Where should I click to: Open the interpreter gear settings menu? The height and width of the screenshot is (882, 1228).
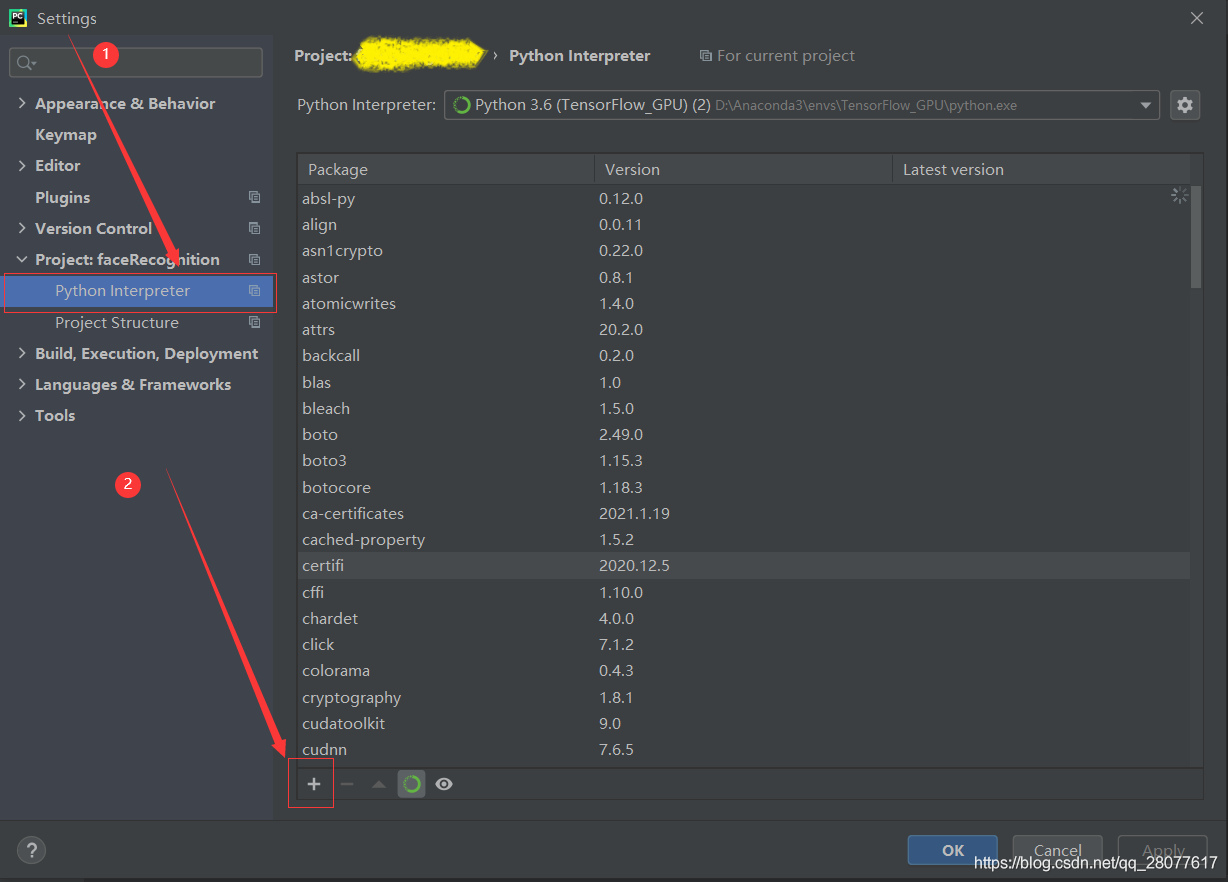(x=1185, y=104)
